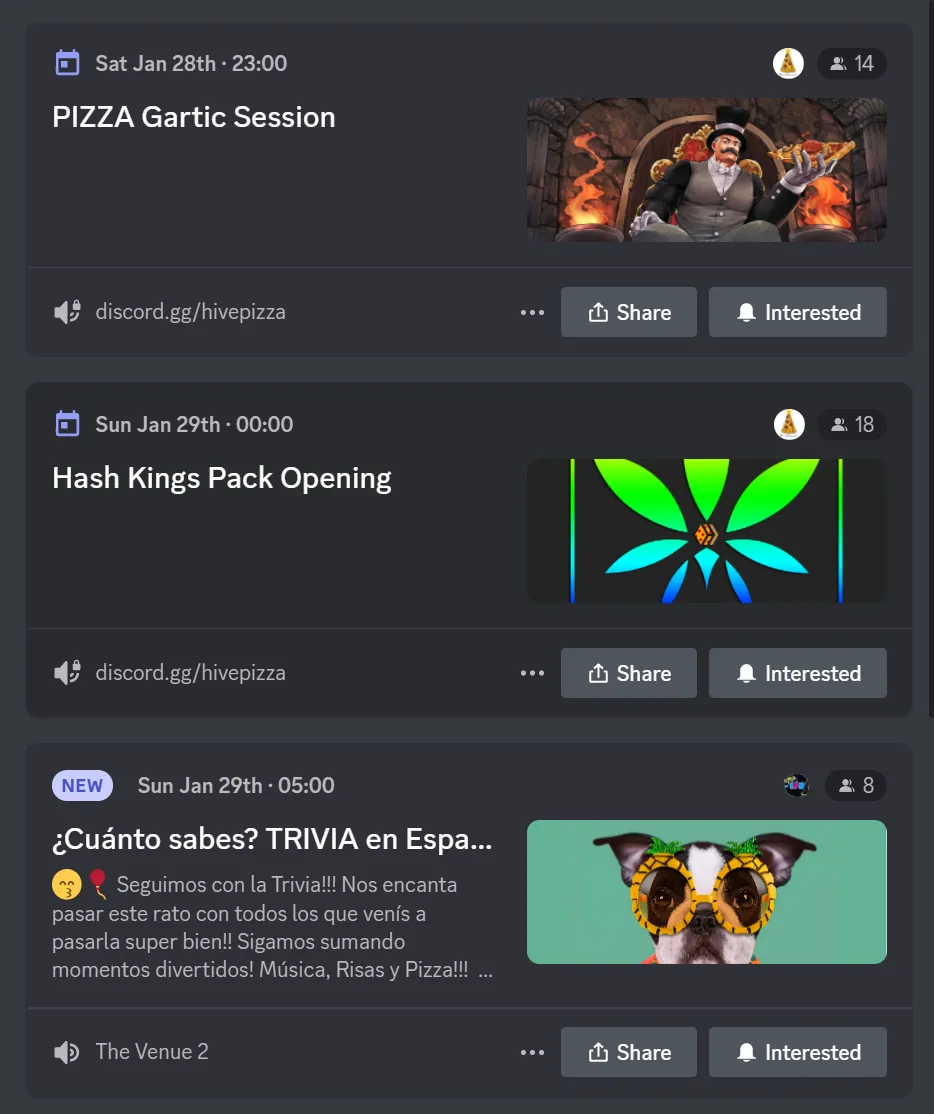Open more options menu for Hash Kings event
This screenshot has width=934, height=1114.
(x=532, y=673)
